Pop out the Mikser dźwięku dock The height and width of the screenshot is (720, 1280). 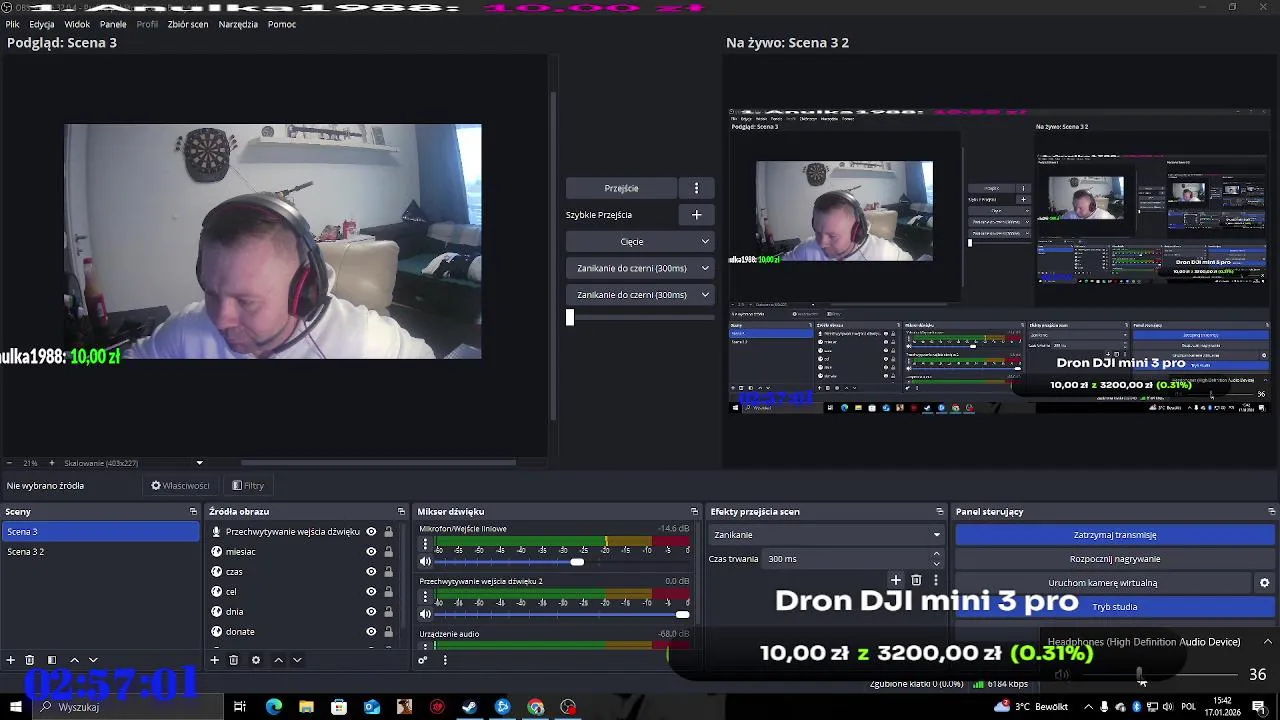(x=694, y=512)
